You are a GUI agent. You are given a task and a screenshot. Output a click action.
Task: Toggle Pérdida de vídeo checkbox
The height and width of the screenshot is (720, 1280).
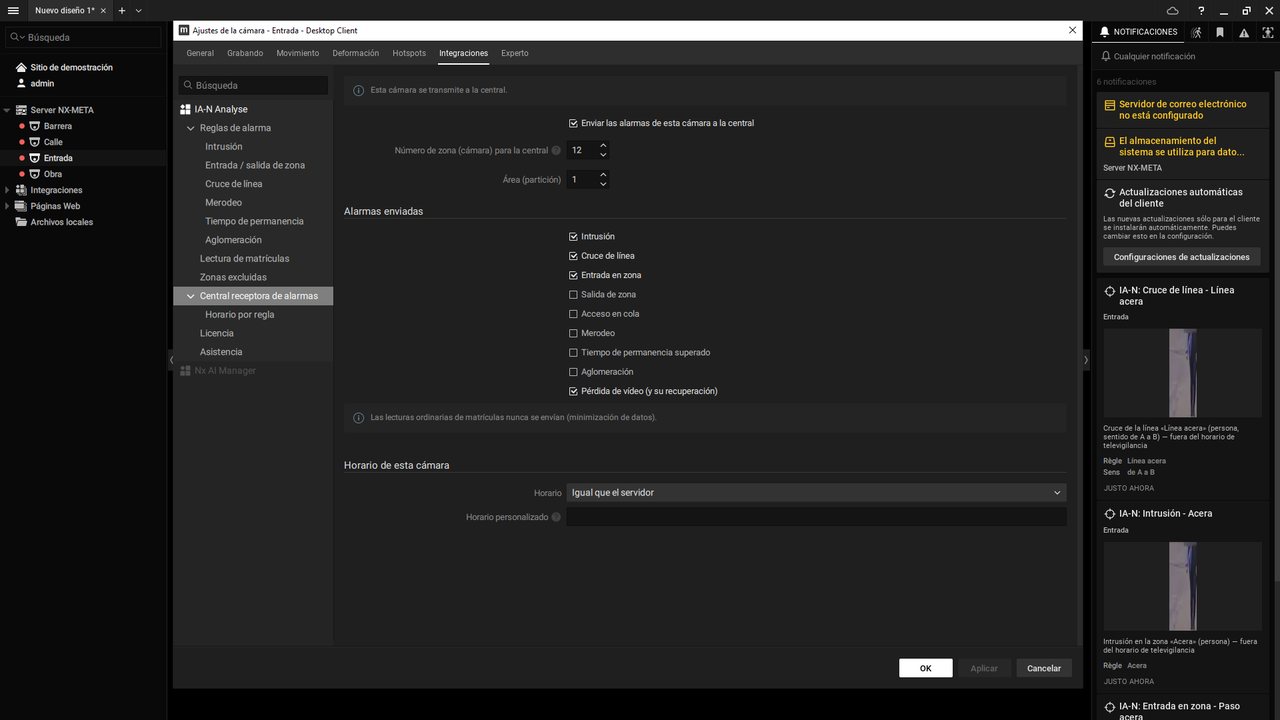click(x=573, y=391)
